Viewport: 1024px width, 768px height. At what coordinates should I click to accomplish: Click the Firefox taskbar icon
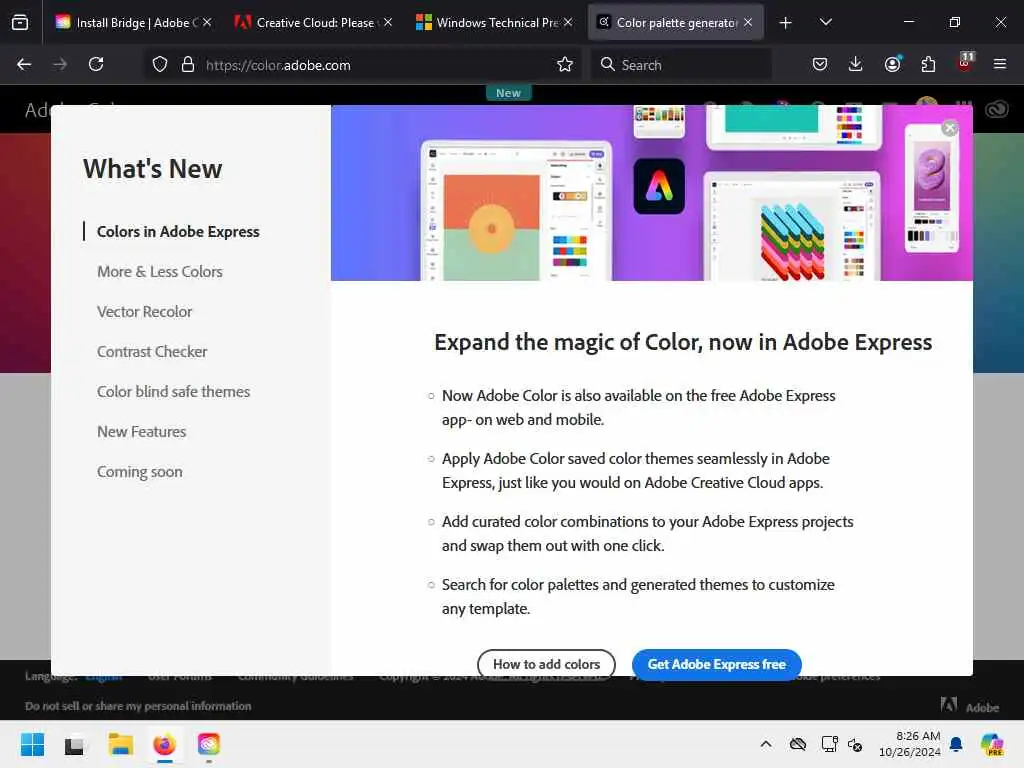[165, 744]
